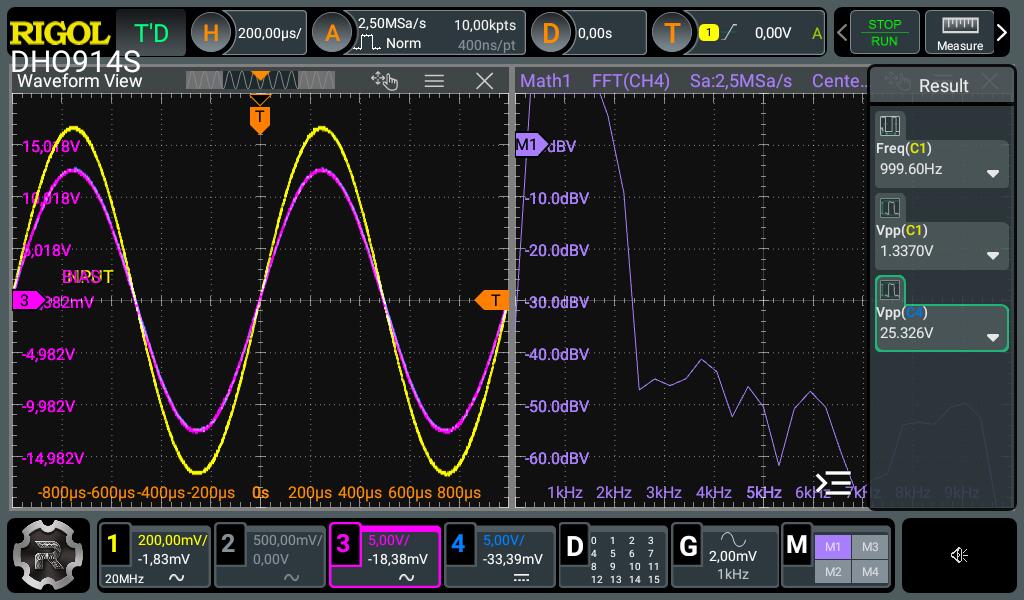Click the waveform memory position bar
This screenshot has height=600, width=1024.
260,80
